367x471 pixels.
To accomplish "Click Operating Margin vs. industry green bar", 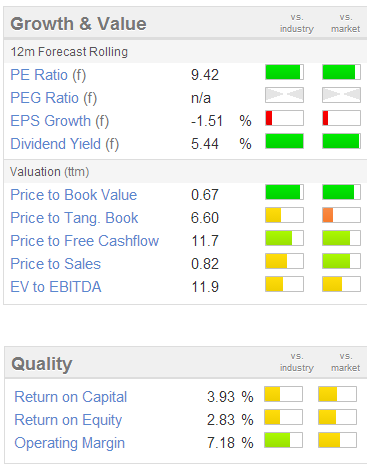I will tap(283, 440).
